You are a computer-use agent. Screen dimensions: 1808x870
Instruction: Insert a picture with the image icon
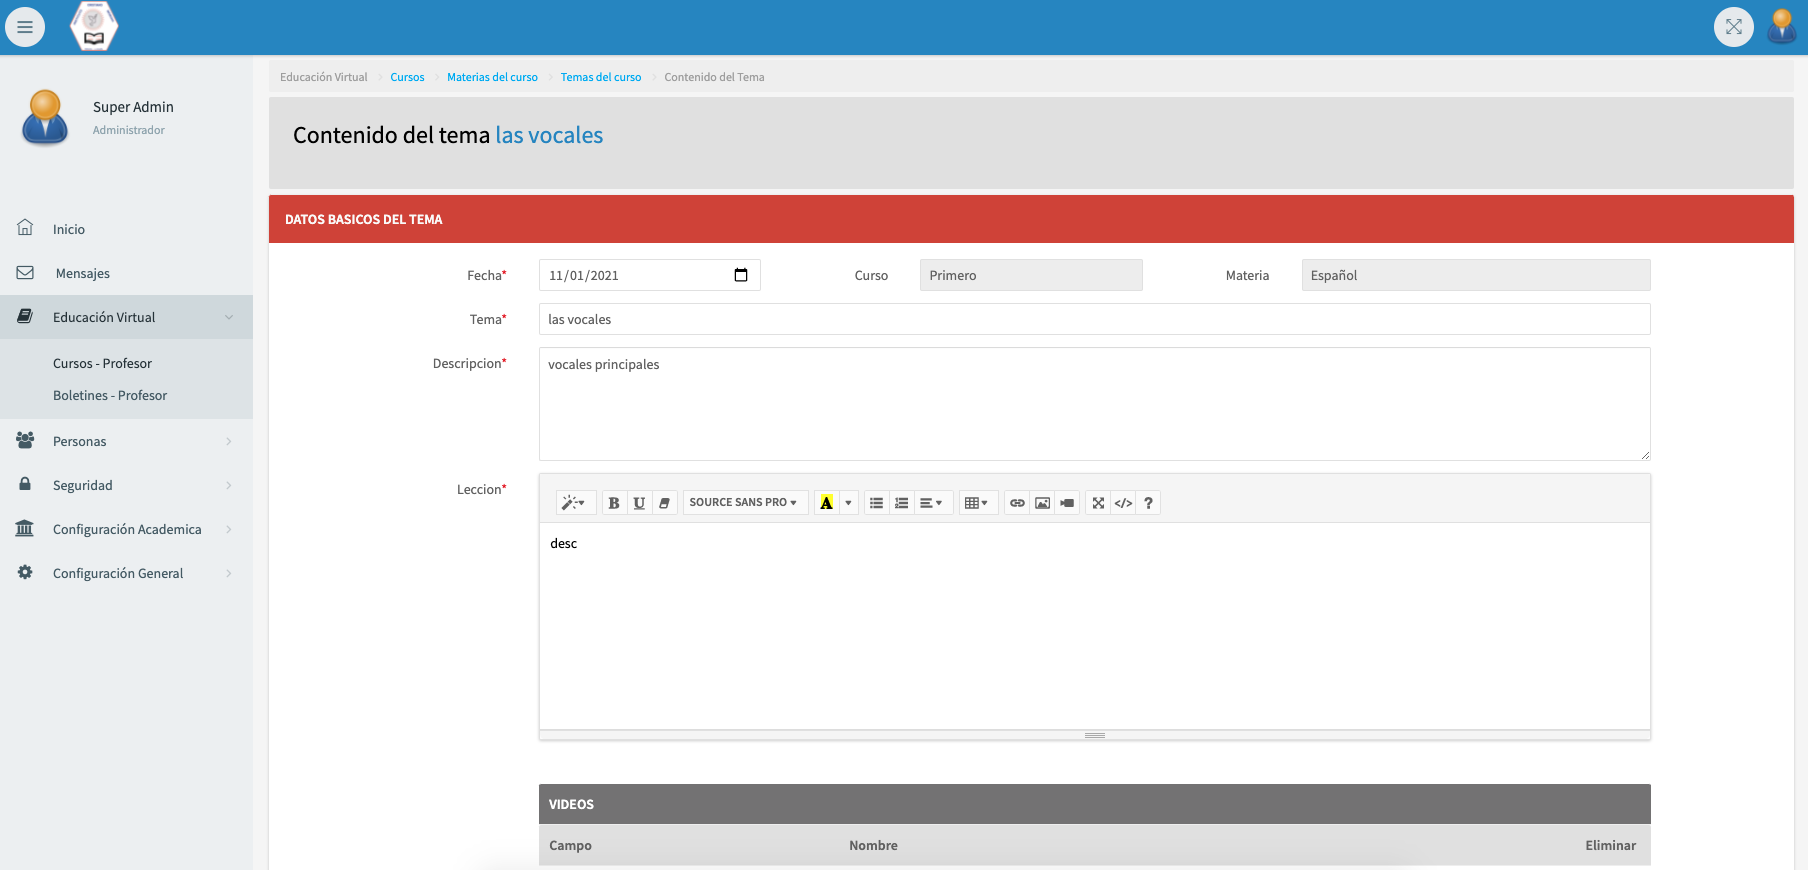[x=1042, y=503]
